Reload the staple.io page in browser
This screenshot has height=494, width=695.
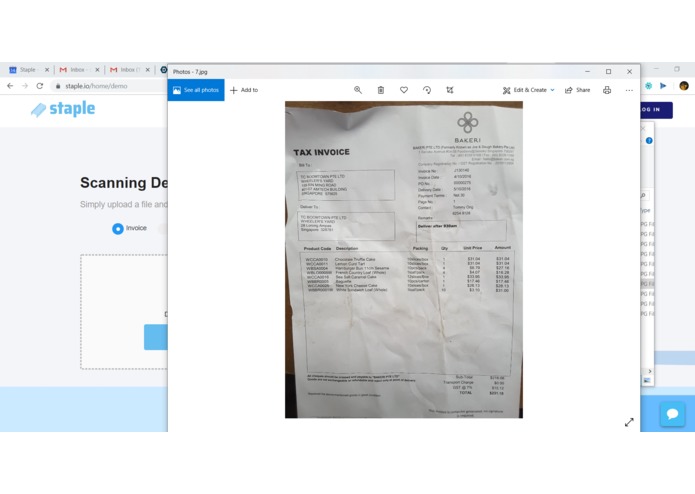point(39,86)
